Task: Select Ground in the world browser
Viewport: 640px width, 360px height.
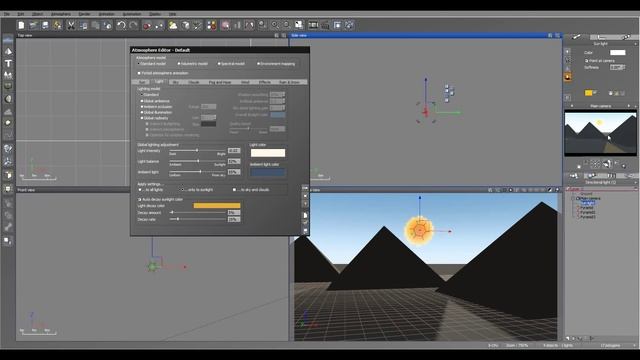Action: click(586, 194)
